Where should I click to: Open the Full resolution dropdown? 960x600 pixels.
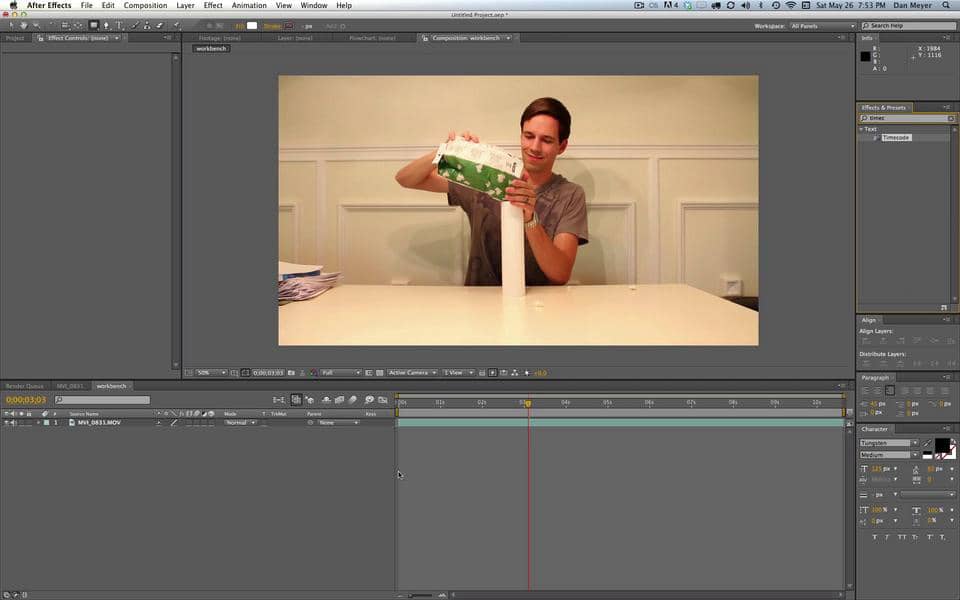point(341,372)
